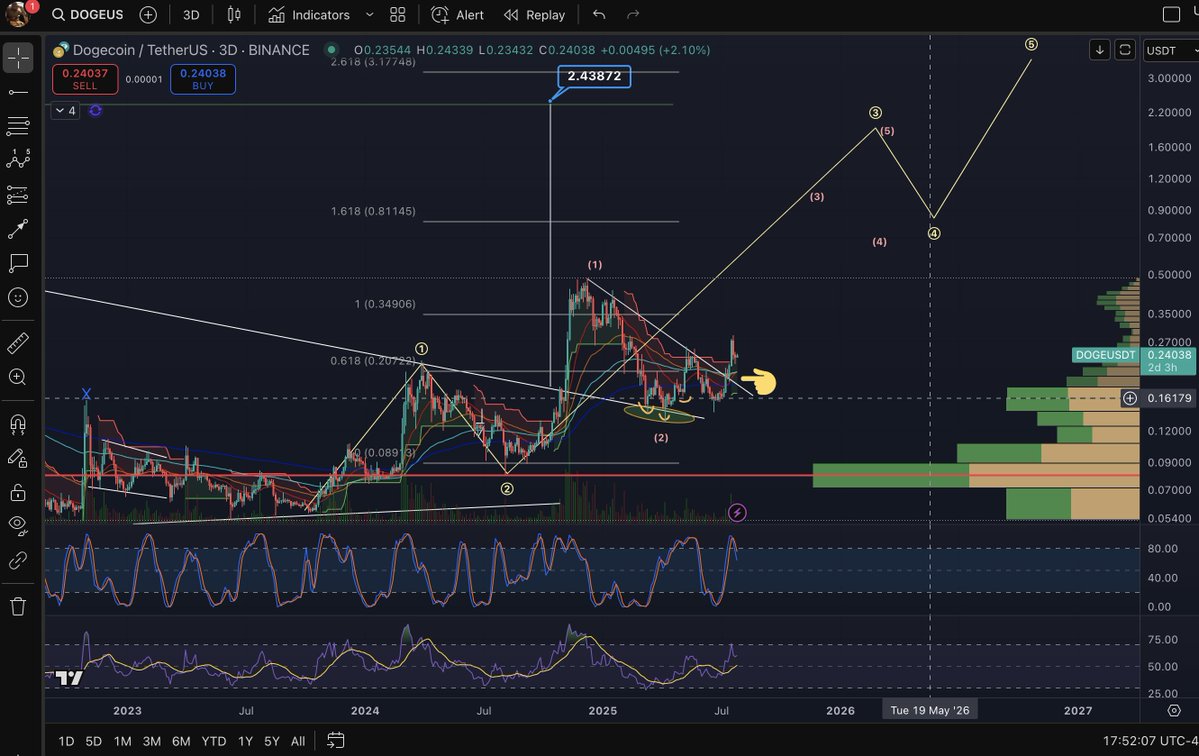Open the emoji and icons tool
Viewport: 1199px width, 756px height.
(18, 297)
